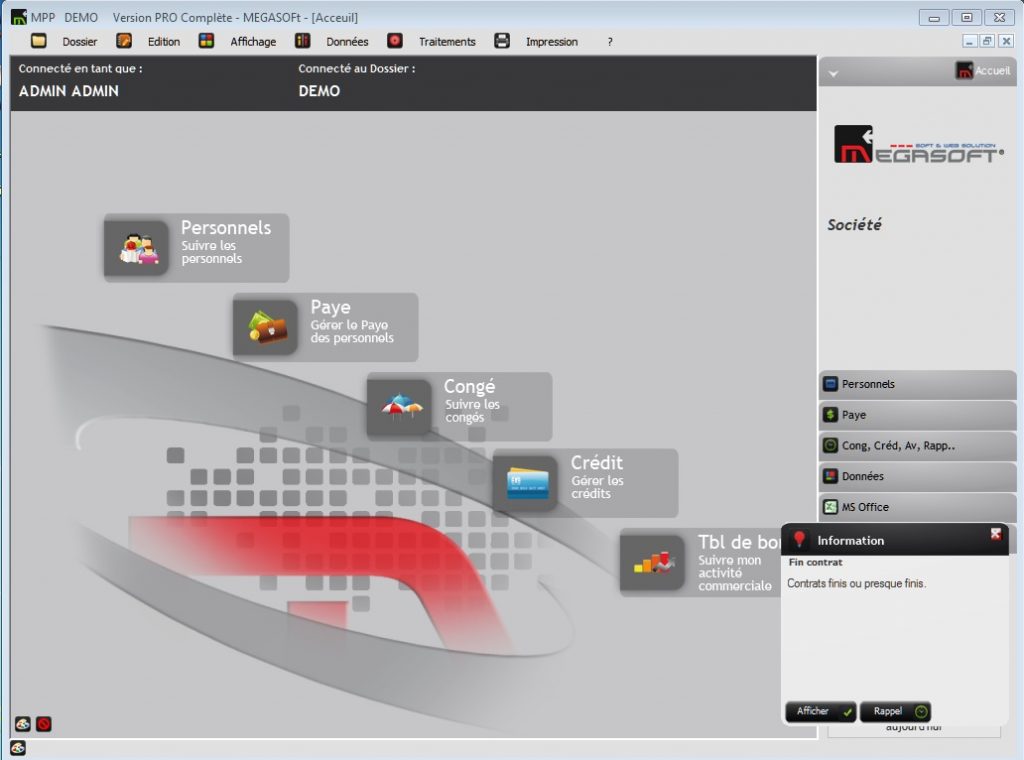Expand the Personnels sidebar section
This screenshot has height=760, width=1024.
pyautogui.click(x=917, y=384)
